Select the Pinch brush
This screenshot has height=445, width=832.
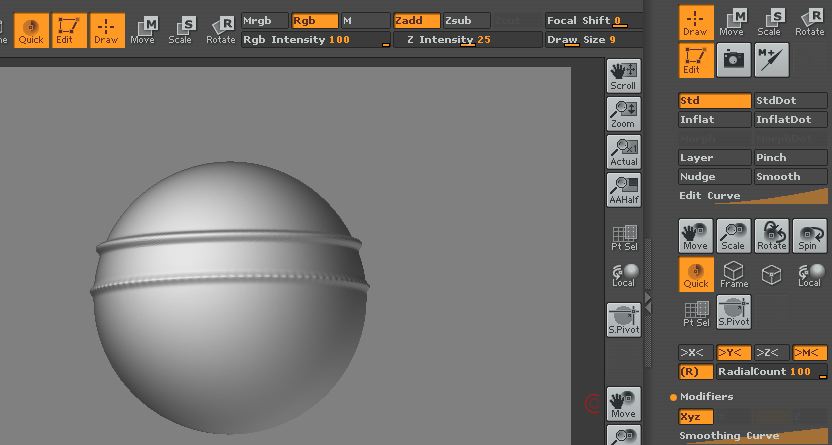point(791,158)
